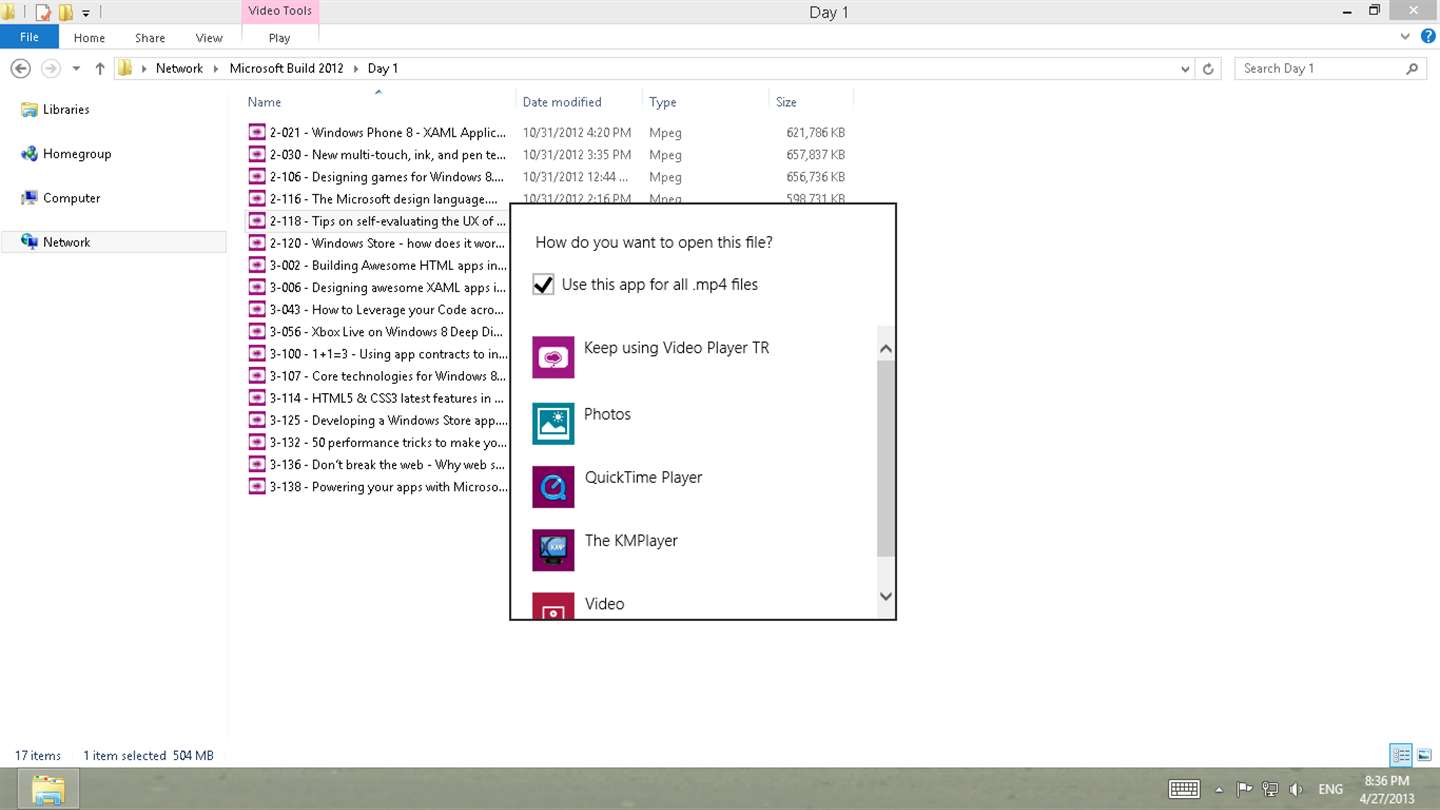
Task: Switch to large thumbnails view icon
Action: coord(1425,755)
